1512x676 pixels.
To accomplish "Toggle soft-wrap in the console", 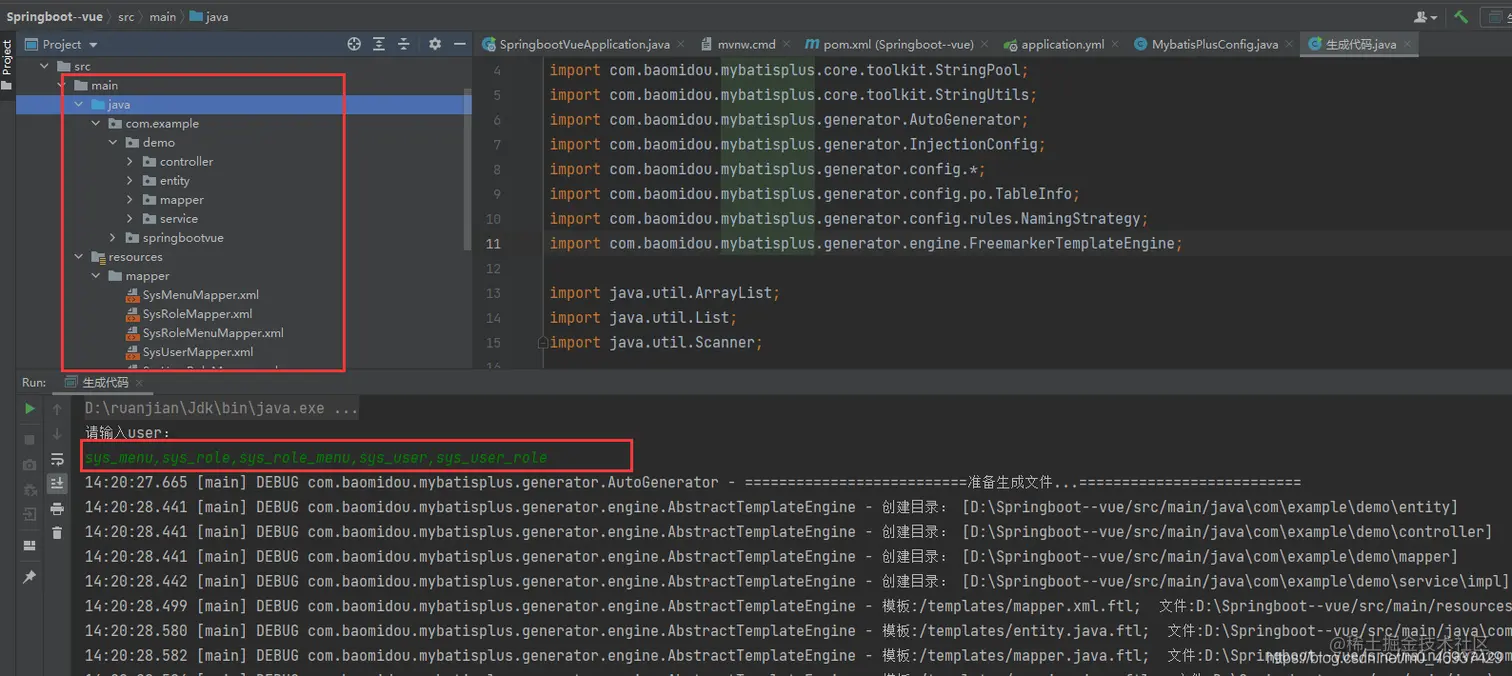I will [x=57, y=459].
